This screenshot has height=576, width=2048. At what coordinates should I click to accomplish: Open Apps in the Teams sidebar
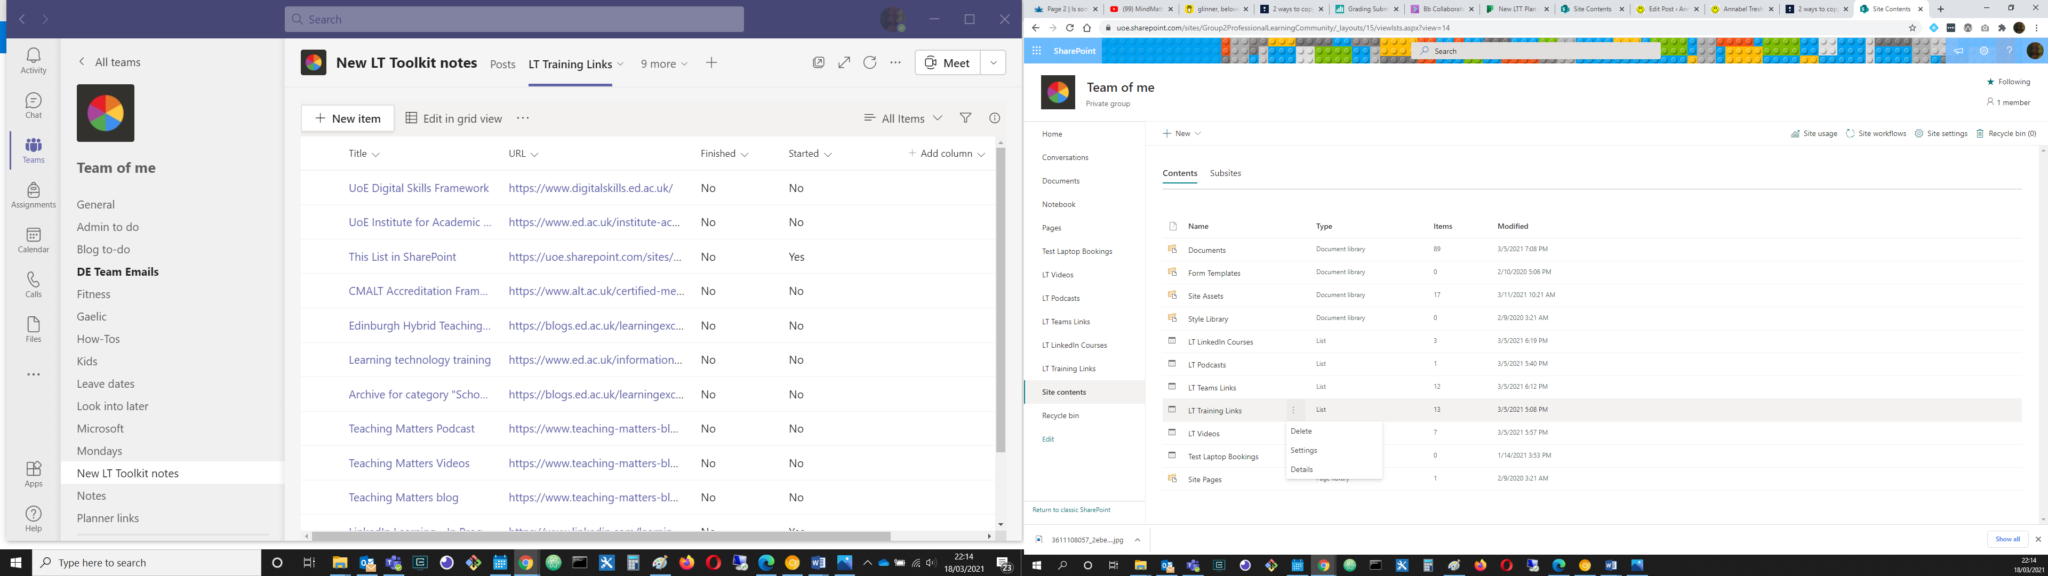point(33,474)
